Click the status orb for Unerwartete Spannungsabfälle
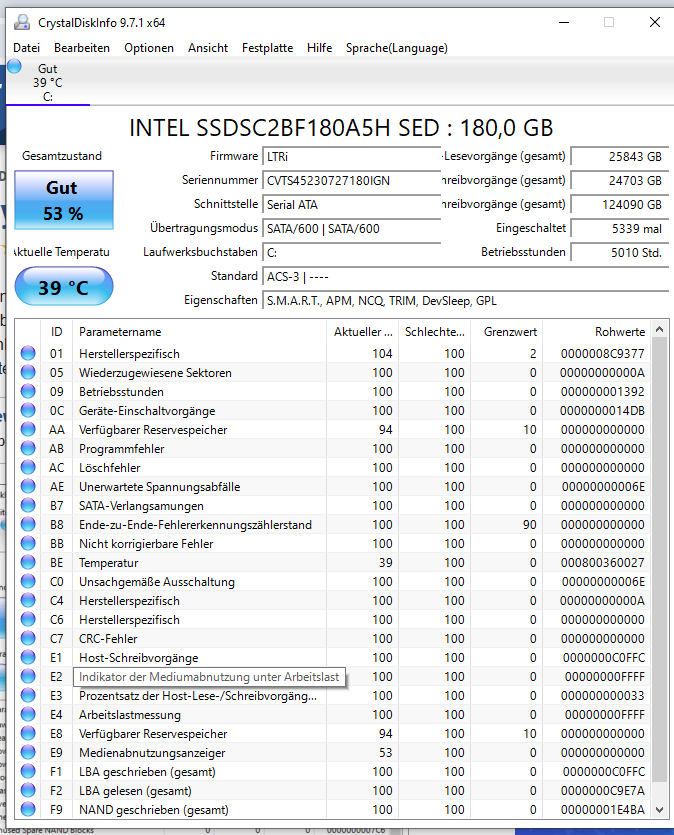674x835 pixels. pyautogui.click(x=28, y=486)
